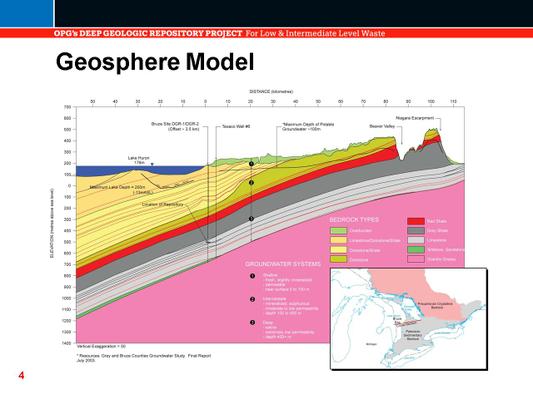Select the Granite Gneiss pink swatch
Viewport: 533px width, 399px height.
416,259
